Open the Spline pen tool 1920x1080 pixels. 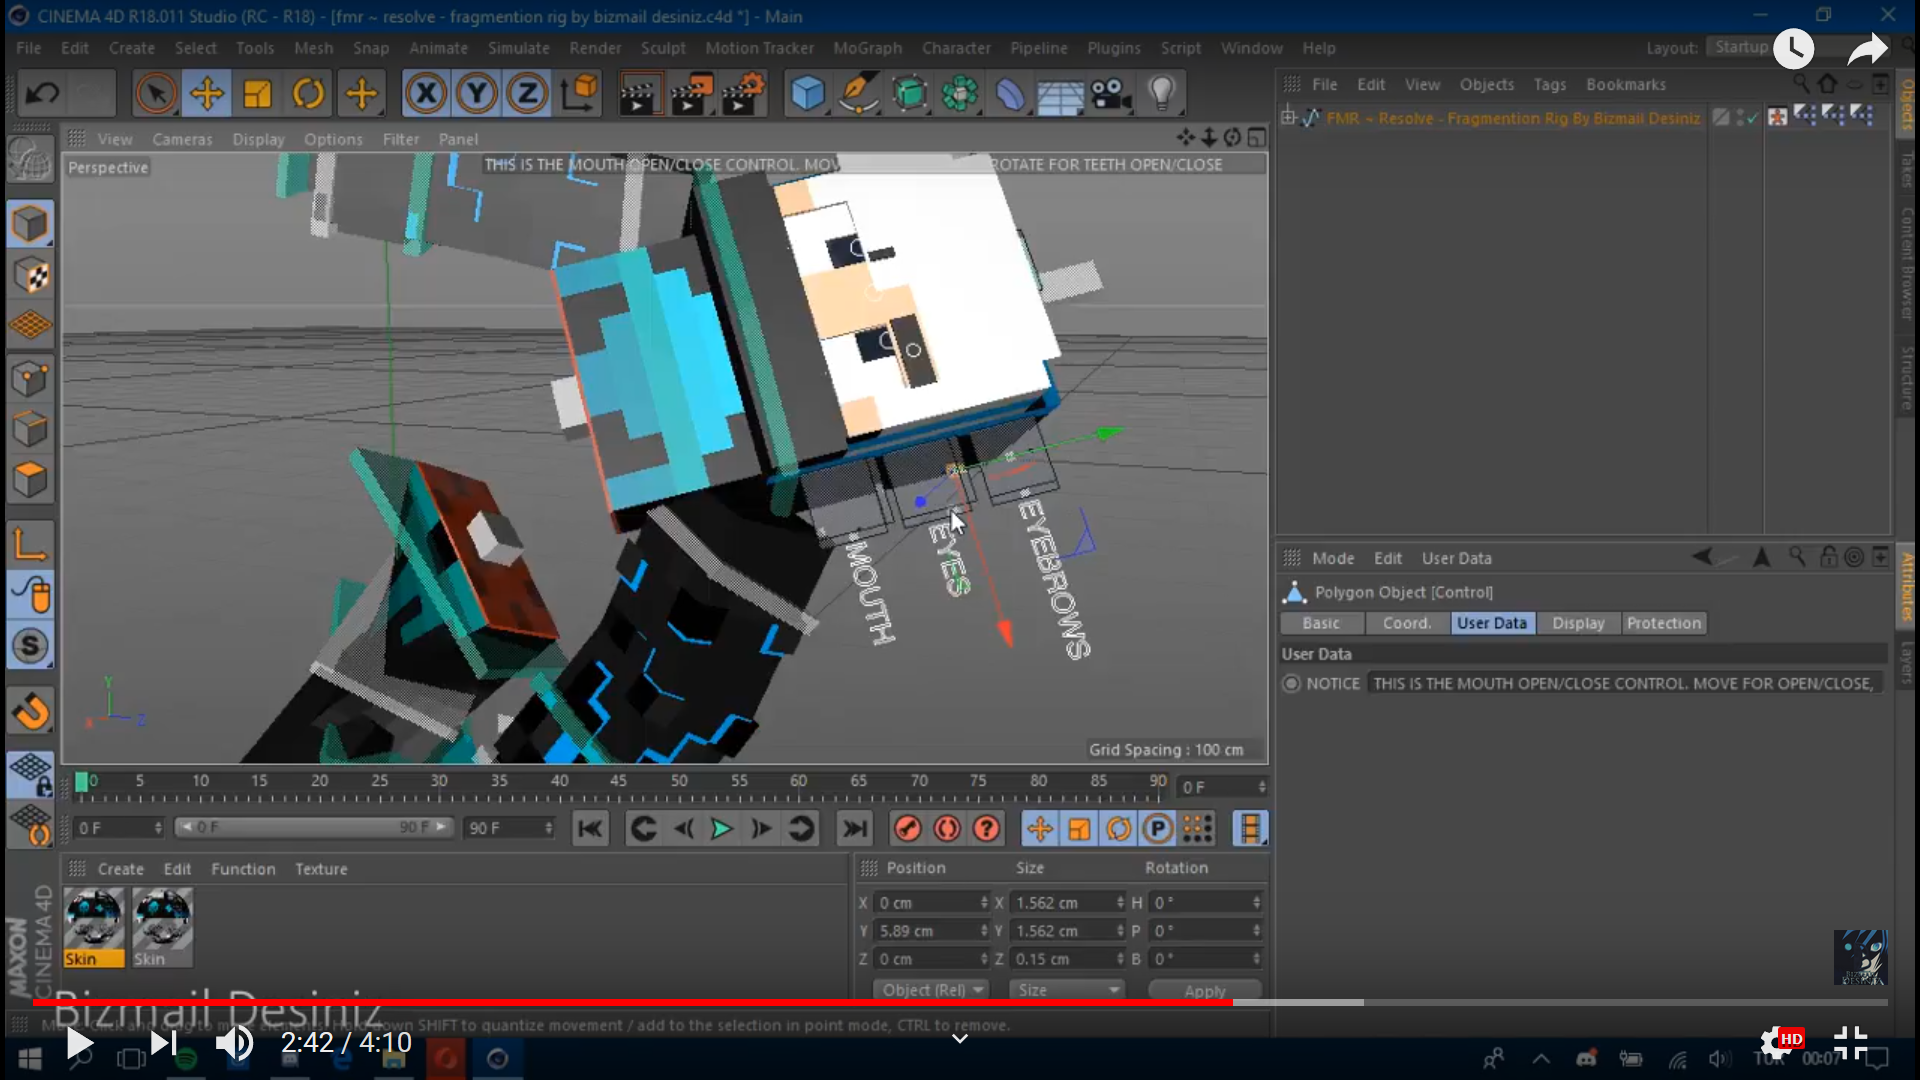click(858, 93)
